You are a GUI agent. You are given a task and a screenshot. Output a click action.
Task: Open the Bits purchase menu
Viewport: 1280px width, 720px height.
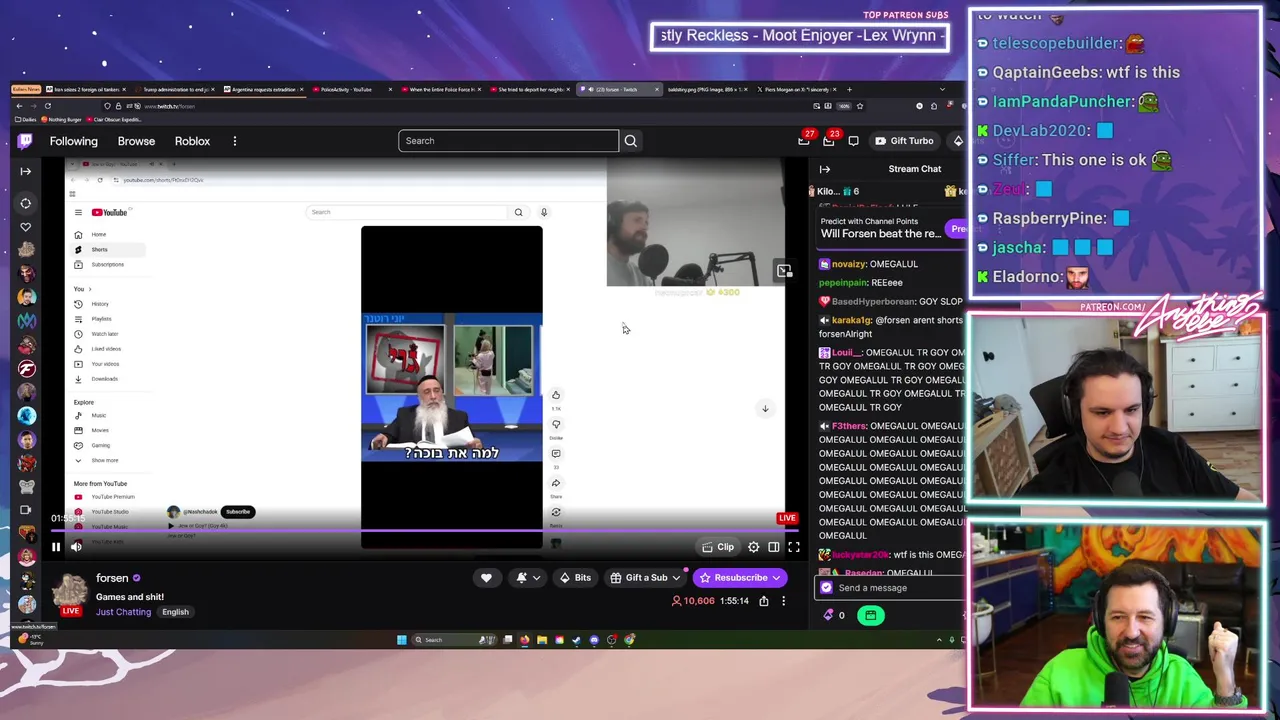575,577
